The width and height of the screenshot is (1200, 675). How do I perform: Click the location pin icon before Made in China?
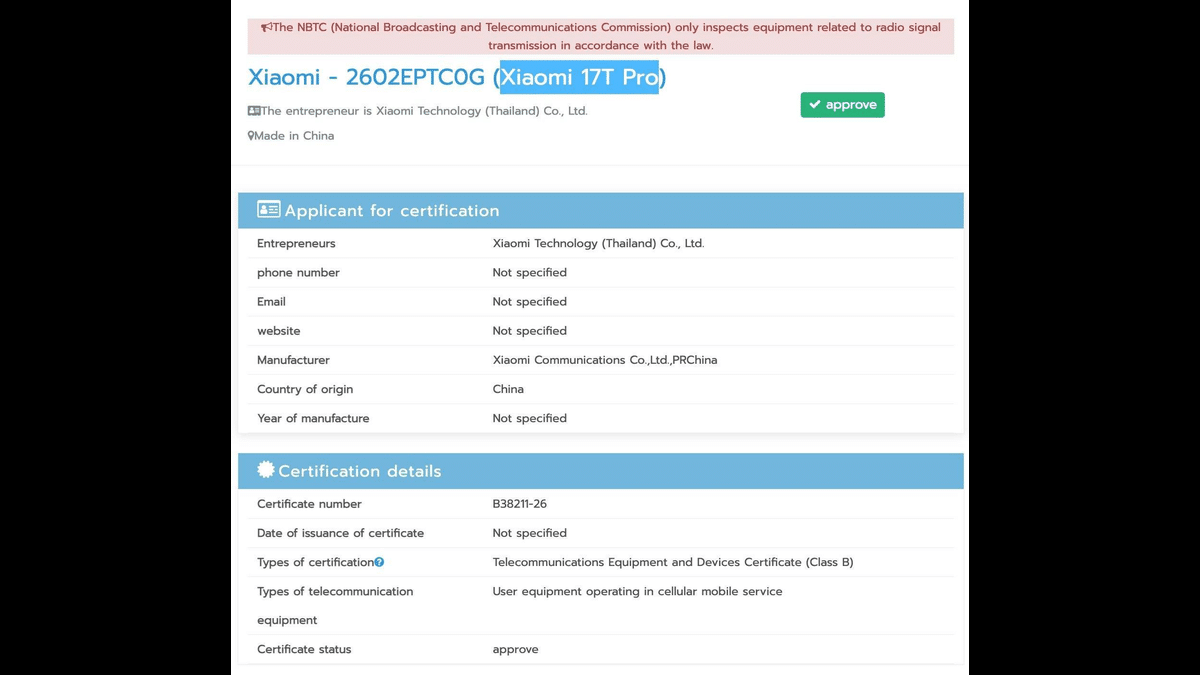251,136
